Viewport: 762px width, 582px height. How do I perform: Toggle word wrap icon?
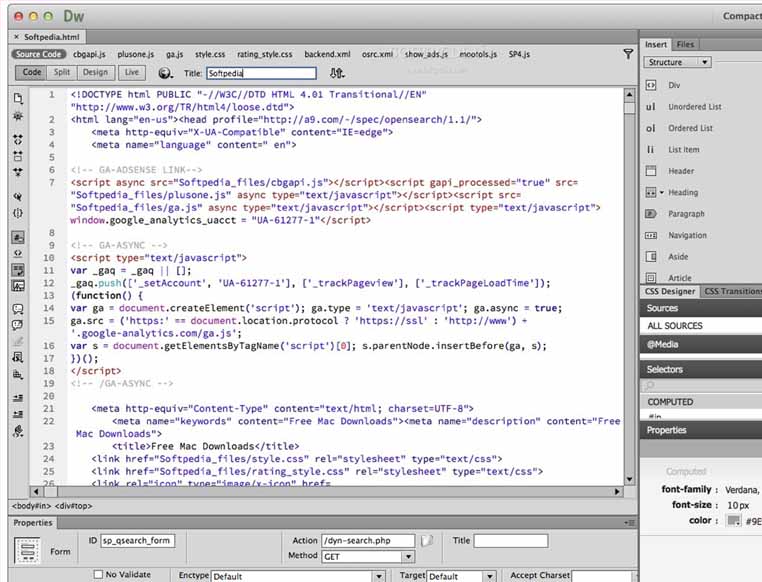18,270
